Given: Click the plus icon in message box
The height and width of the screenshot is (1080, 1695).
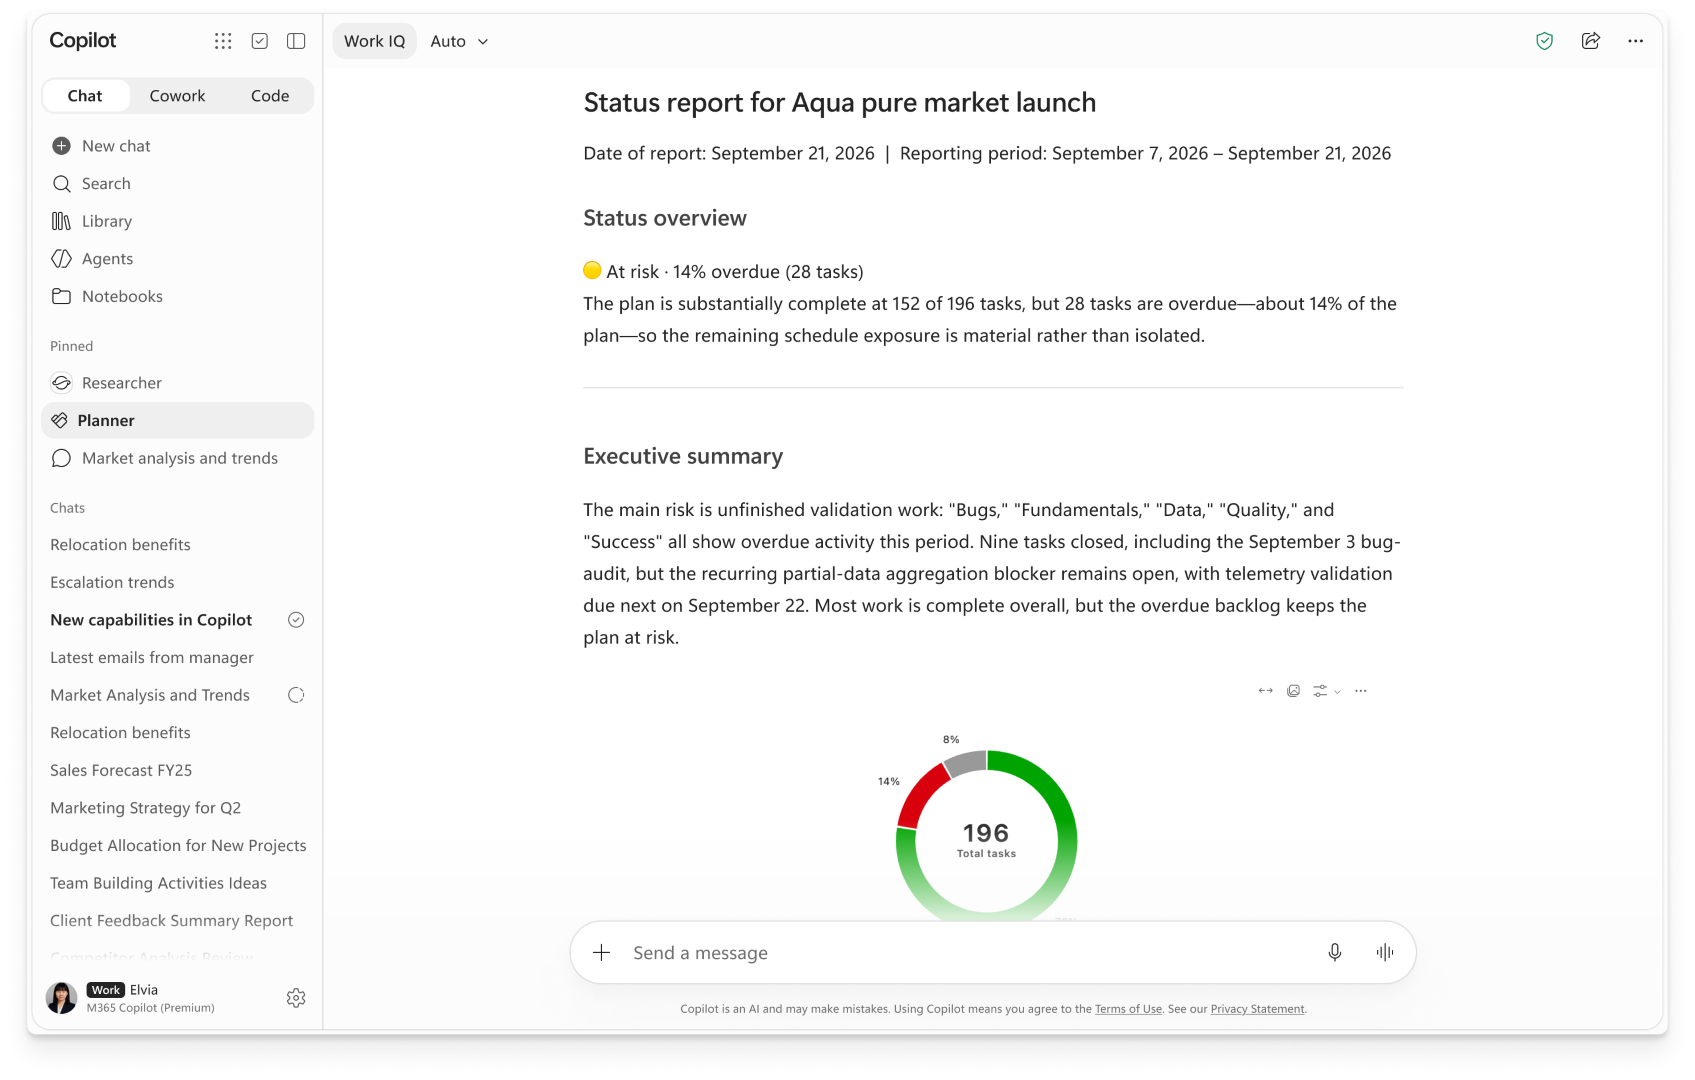Looking at the screenshot, I should 601,953.
